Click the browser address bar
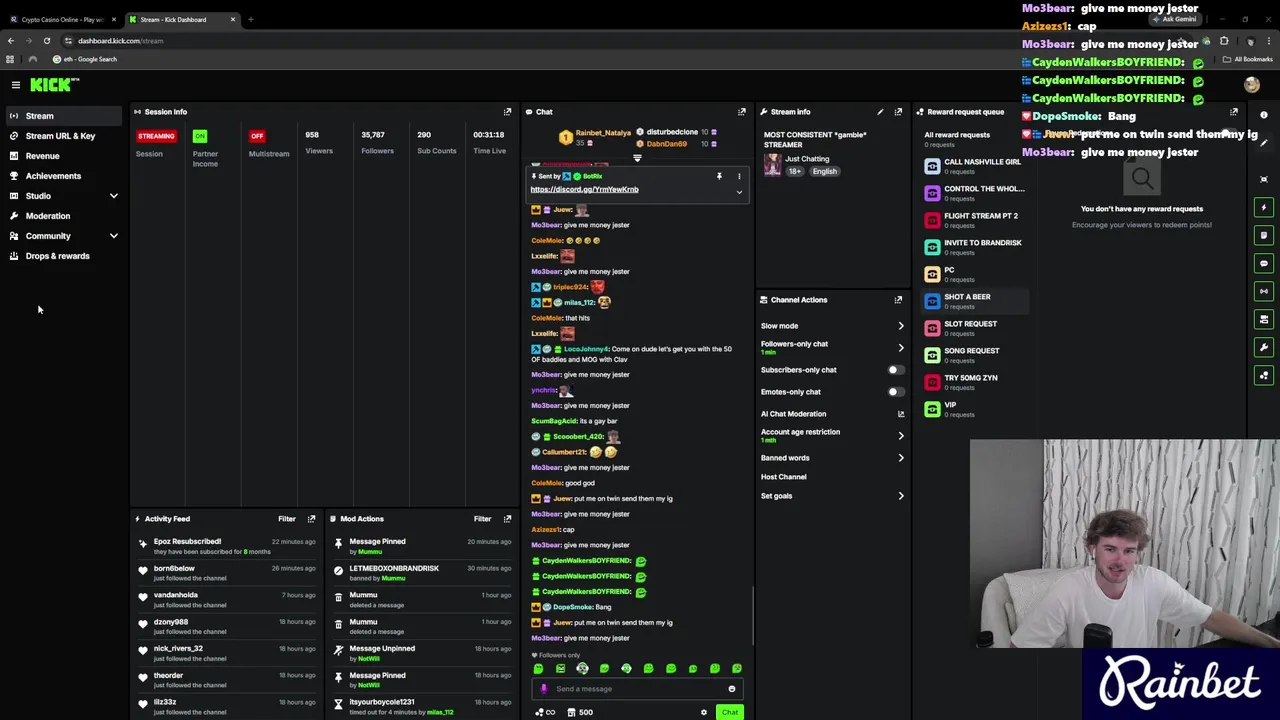1280x720 pixels. pos(600,41)
